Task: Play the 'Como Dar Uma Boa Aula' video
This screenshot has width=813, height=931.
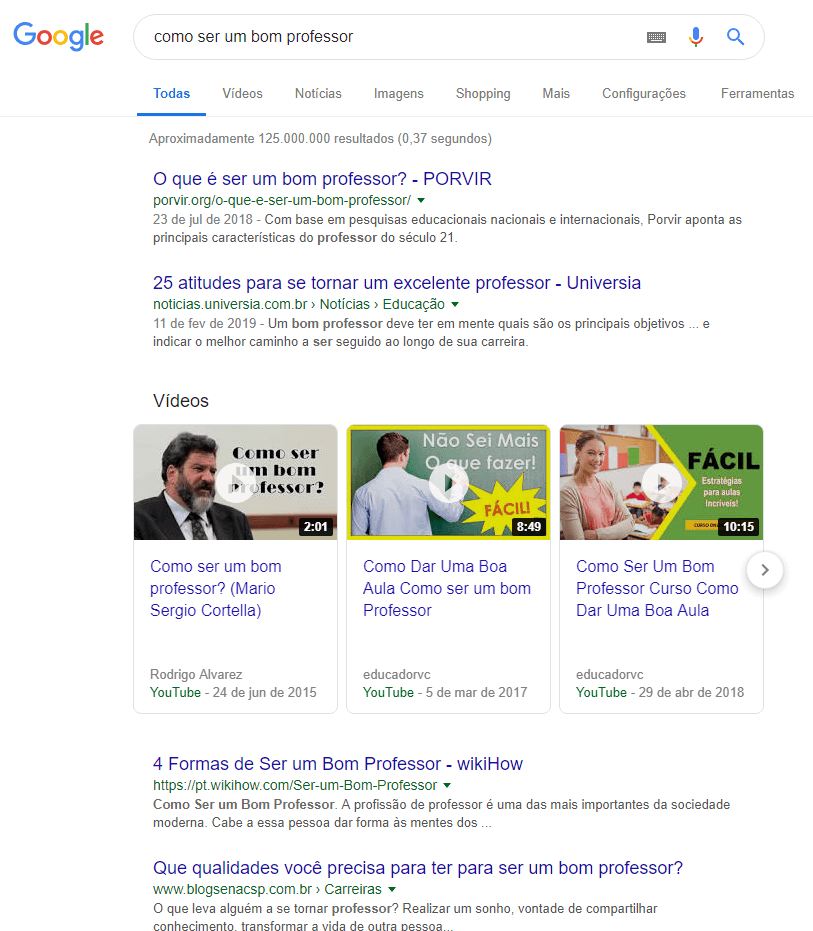Action: tap(448, 482)
